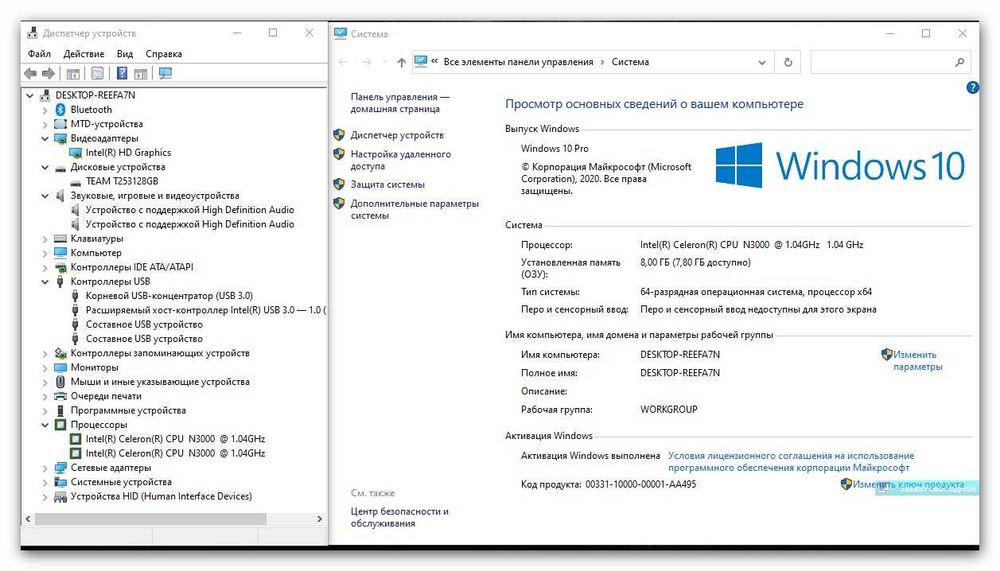Select MTD-устройства tree item
The image size is (1000, 571).
coord(107,124)
